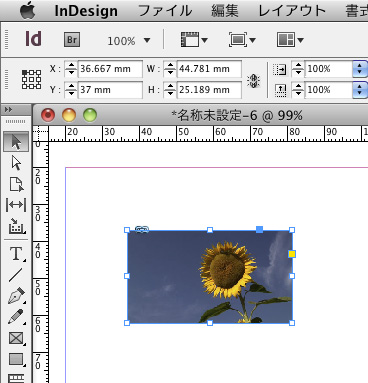Click the yellow live corners square handle

pos(292,254)
